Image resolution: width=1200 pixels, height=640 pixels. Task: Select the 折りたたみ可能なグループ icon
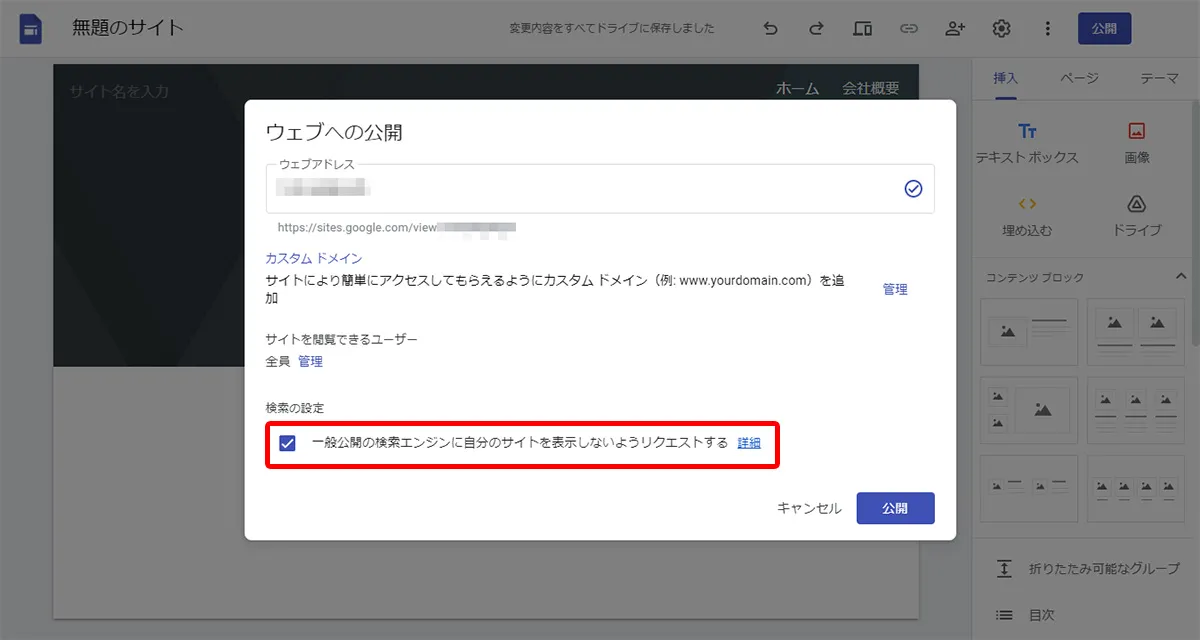pyautogui.click(x=1004, y=568)
